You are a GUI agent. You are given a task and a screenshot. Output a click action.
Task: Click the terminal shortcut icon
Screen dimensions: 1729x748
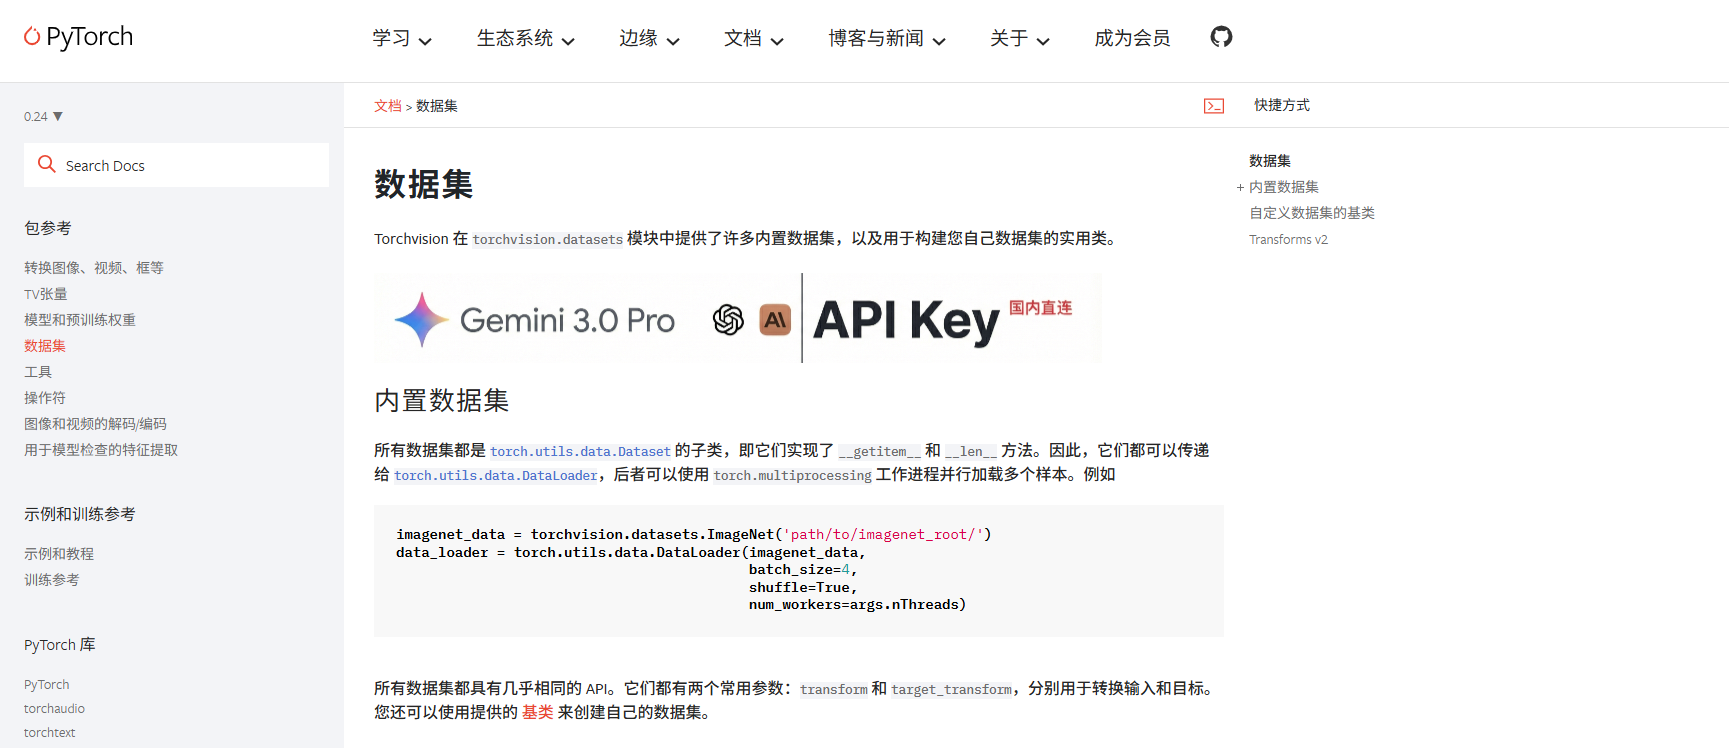[x=1213, y=106]
